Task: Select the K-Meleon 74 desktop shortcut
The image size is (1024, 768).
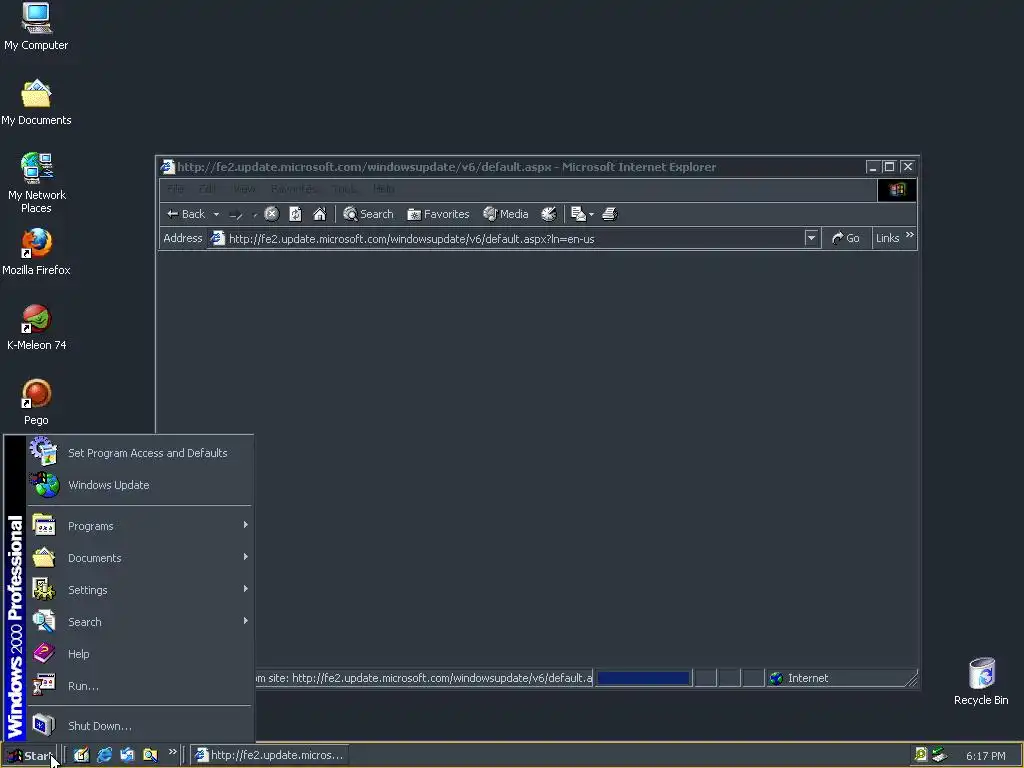Action: tap(36, 327)
